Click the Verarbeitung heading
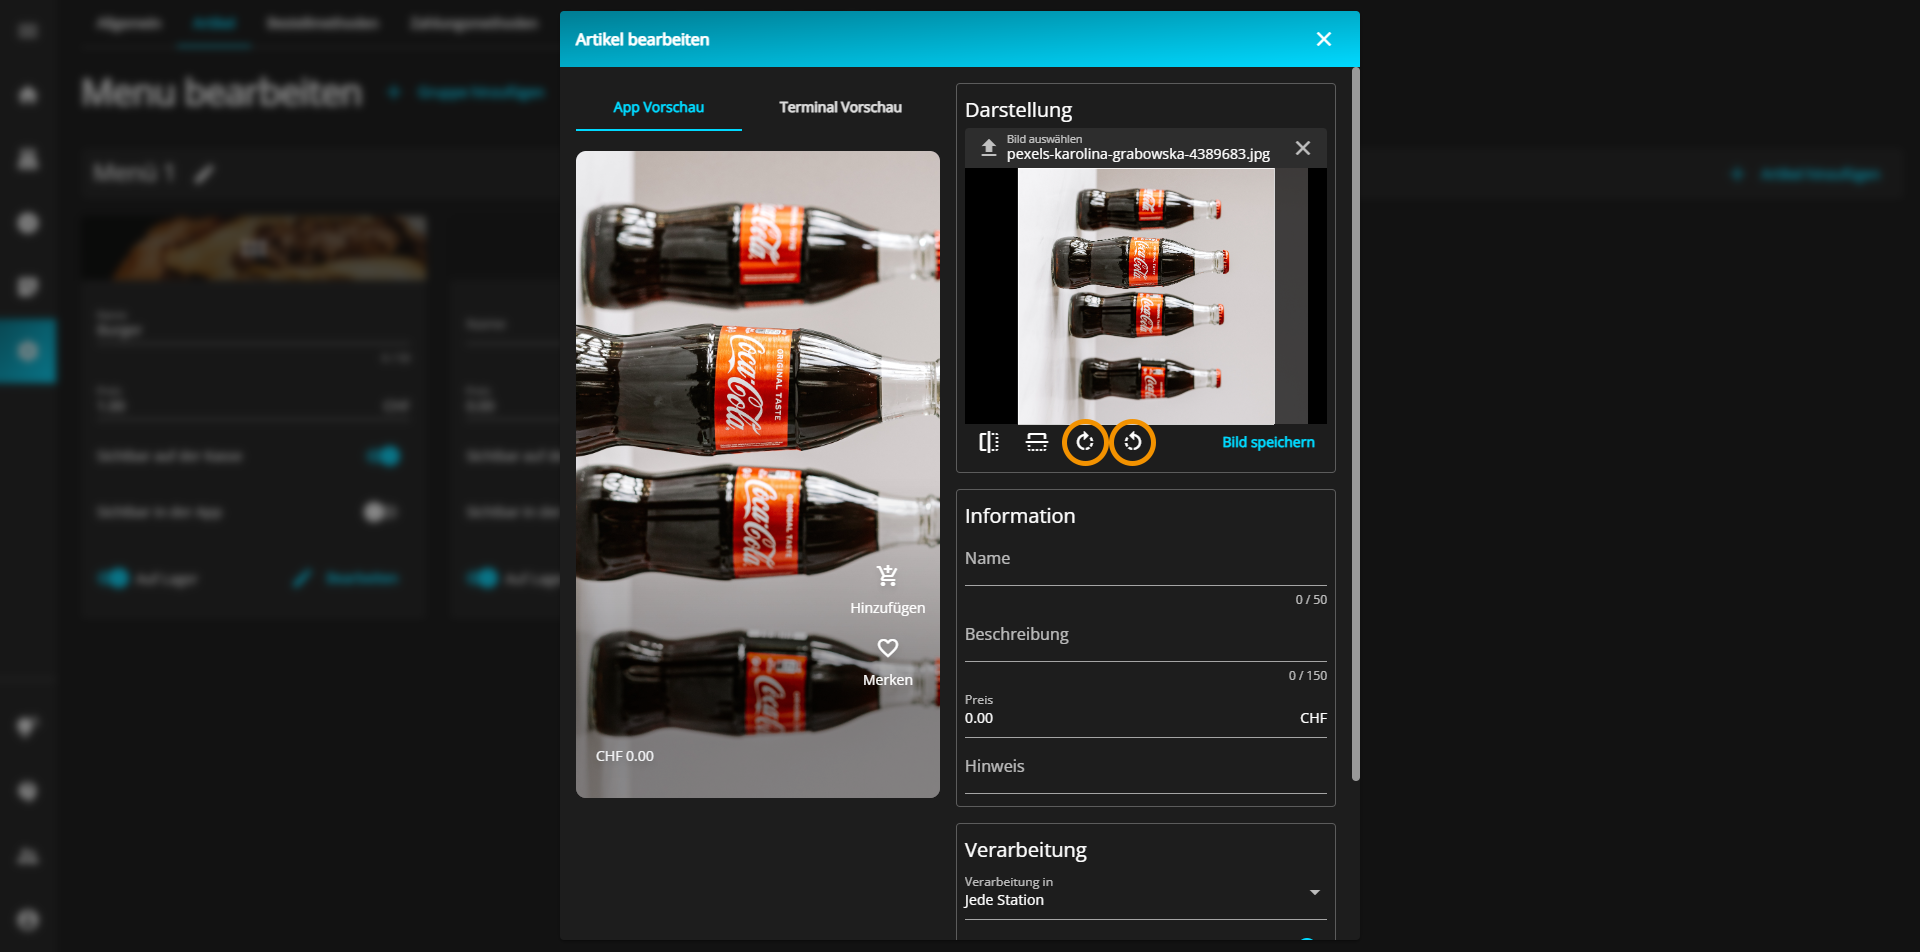The height and width of the screenshot is (952, 1920). pos(1025,850)
